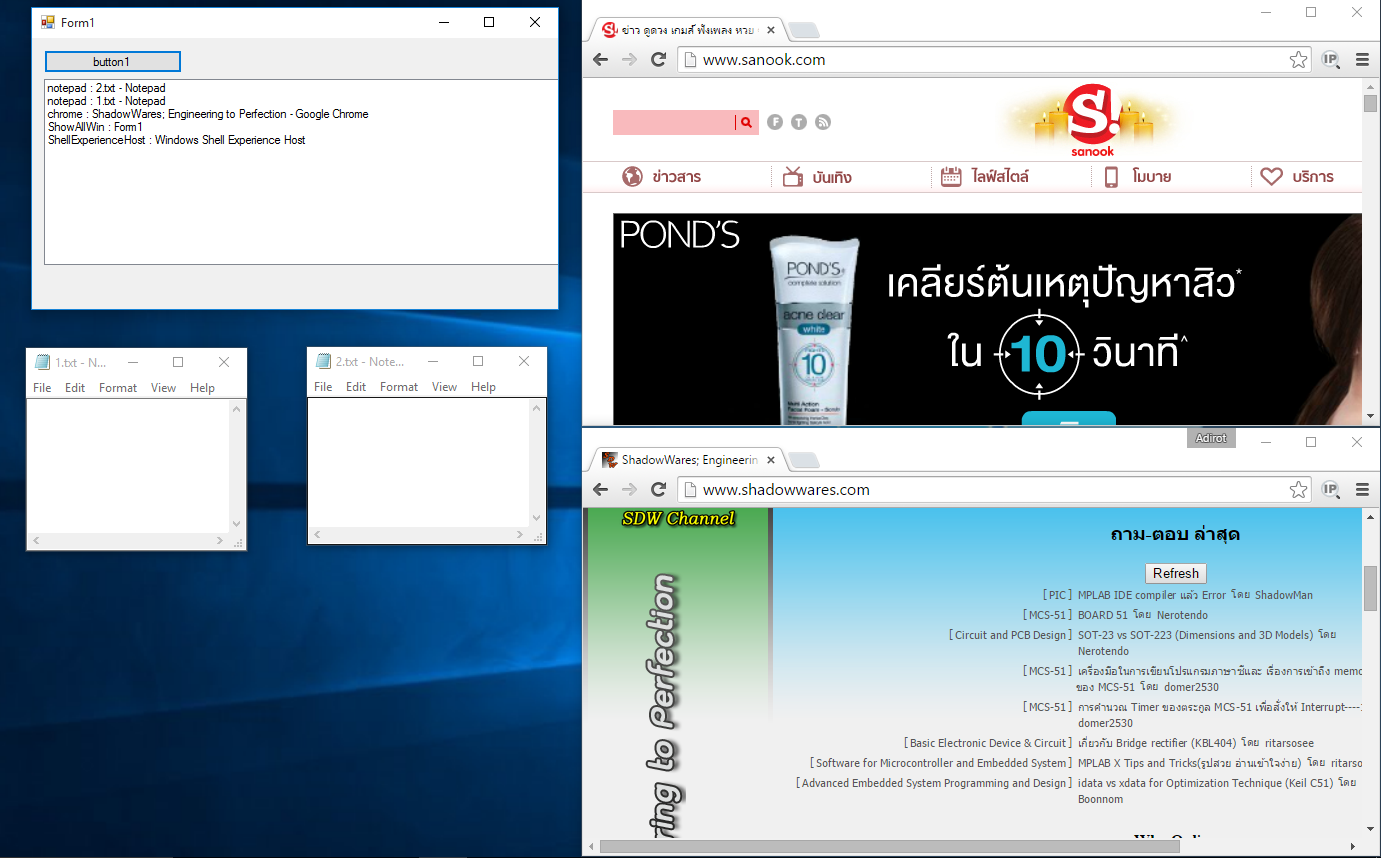Open Edit menu in 2.txt Notepad
This screenshot has height=858, width=1381.
point(356,387)
